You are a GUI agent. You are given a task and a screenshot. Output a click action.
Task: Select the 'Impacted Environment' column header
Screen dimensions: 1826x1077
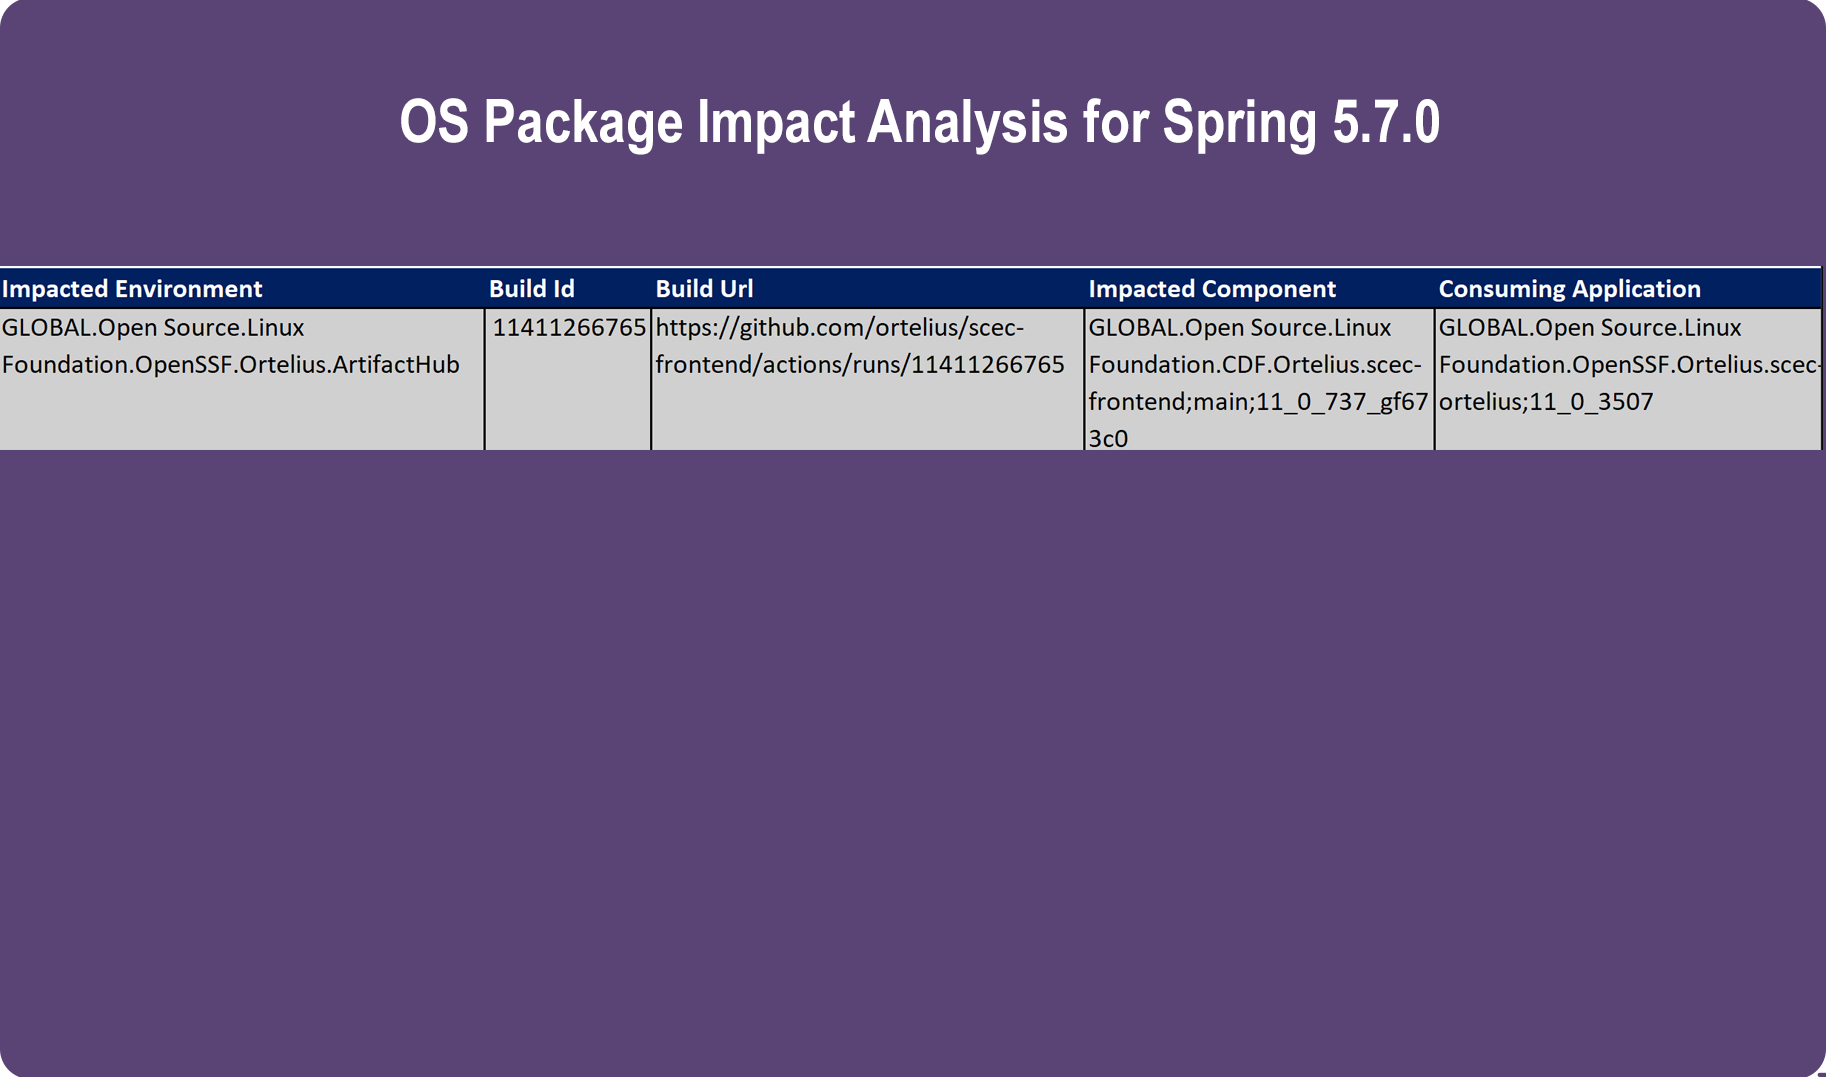(x=132, y=289)
